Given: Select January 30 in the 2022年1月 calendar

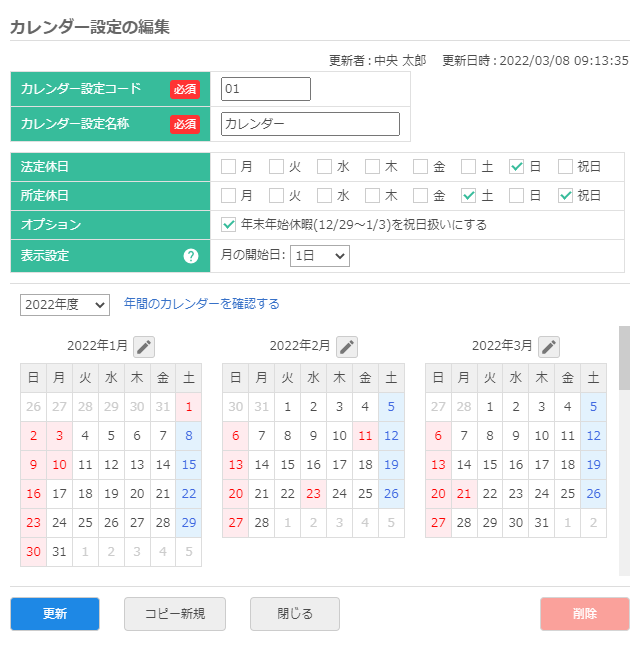Looking at the screenshot, I should click(33, 552).
